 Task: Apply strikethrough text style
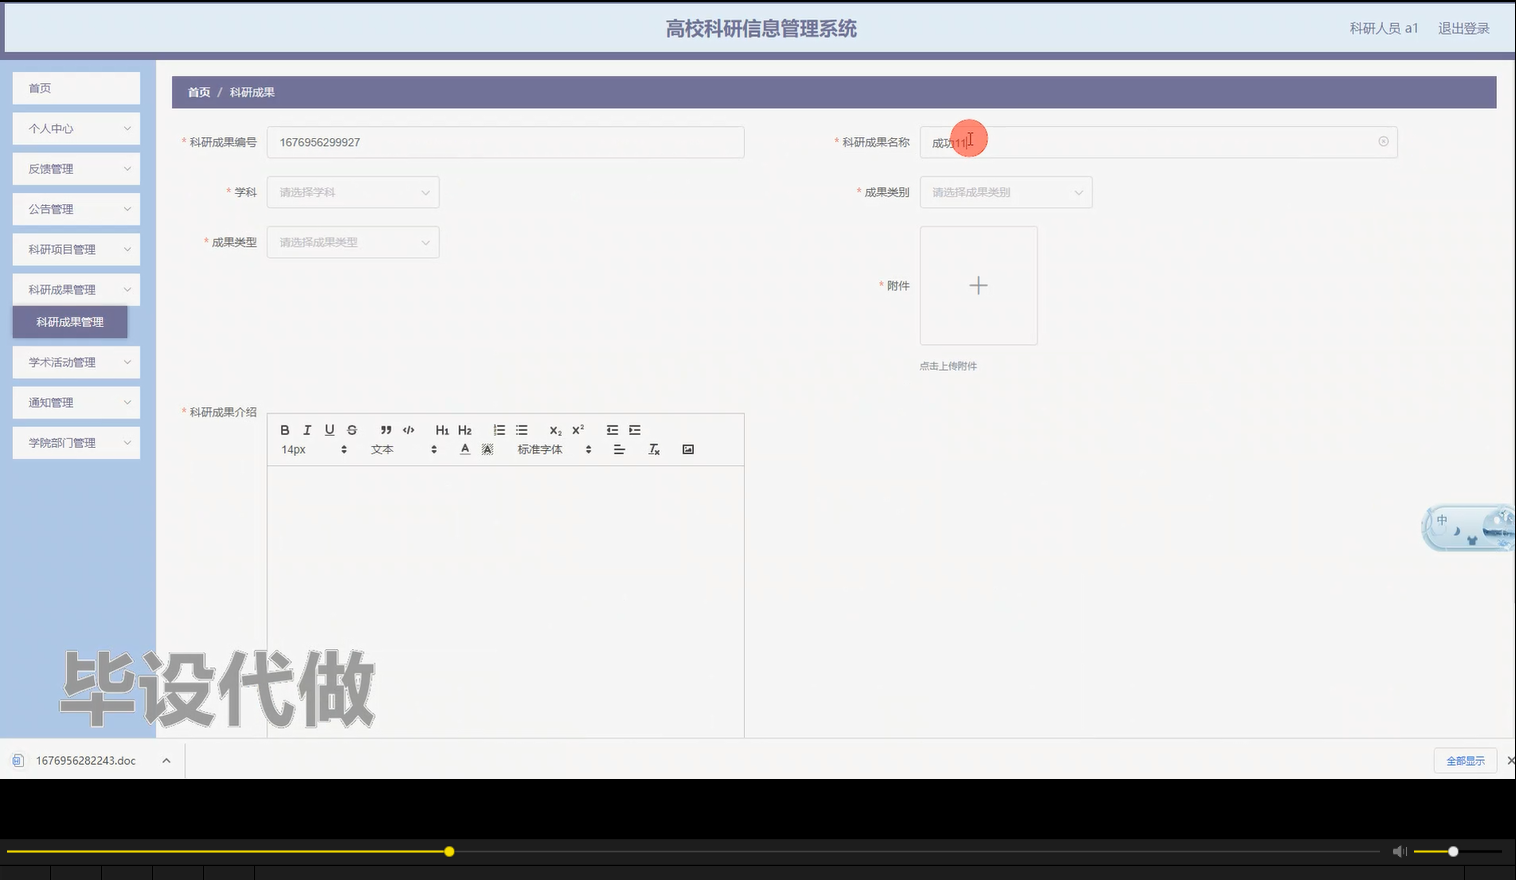tap(351, 429)
